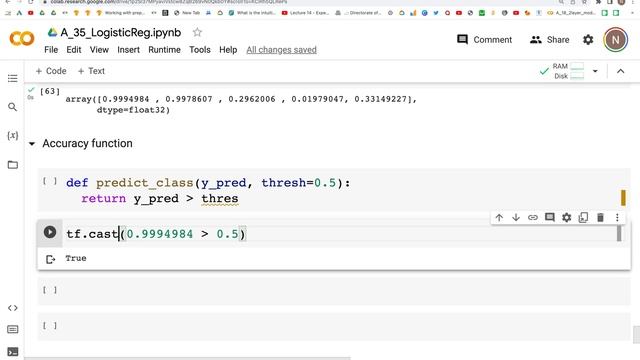Run the tf.cast cell

tap(50, 232)
